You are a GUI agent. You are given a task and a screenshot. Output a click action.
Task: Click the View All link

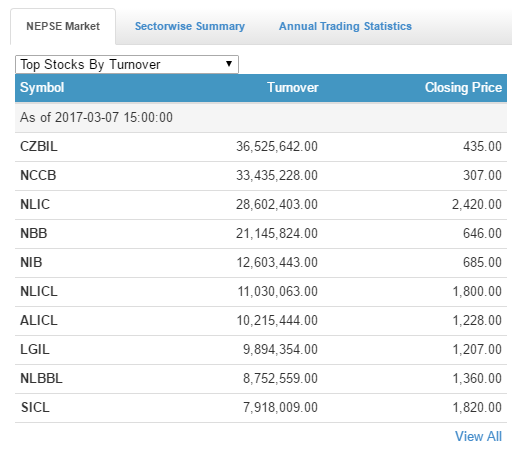(x=478, y=436)
